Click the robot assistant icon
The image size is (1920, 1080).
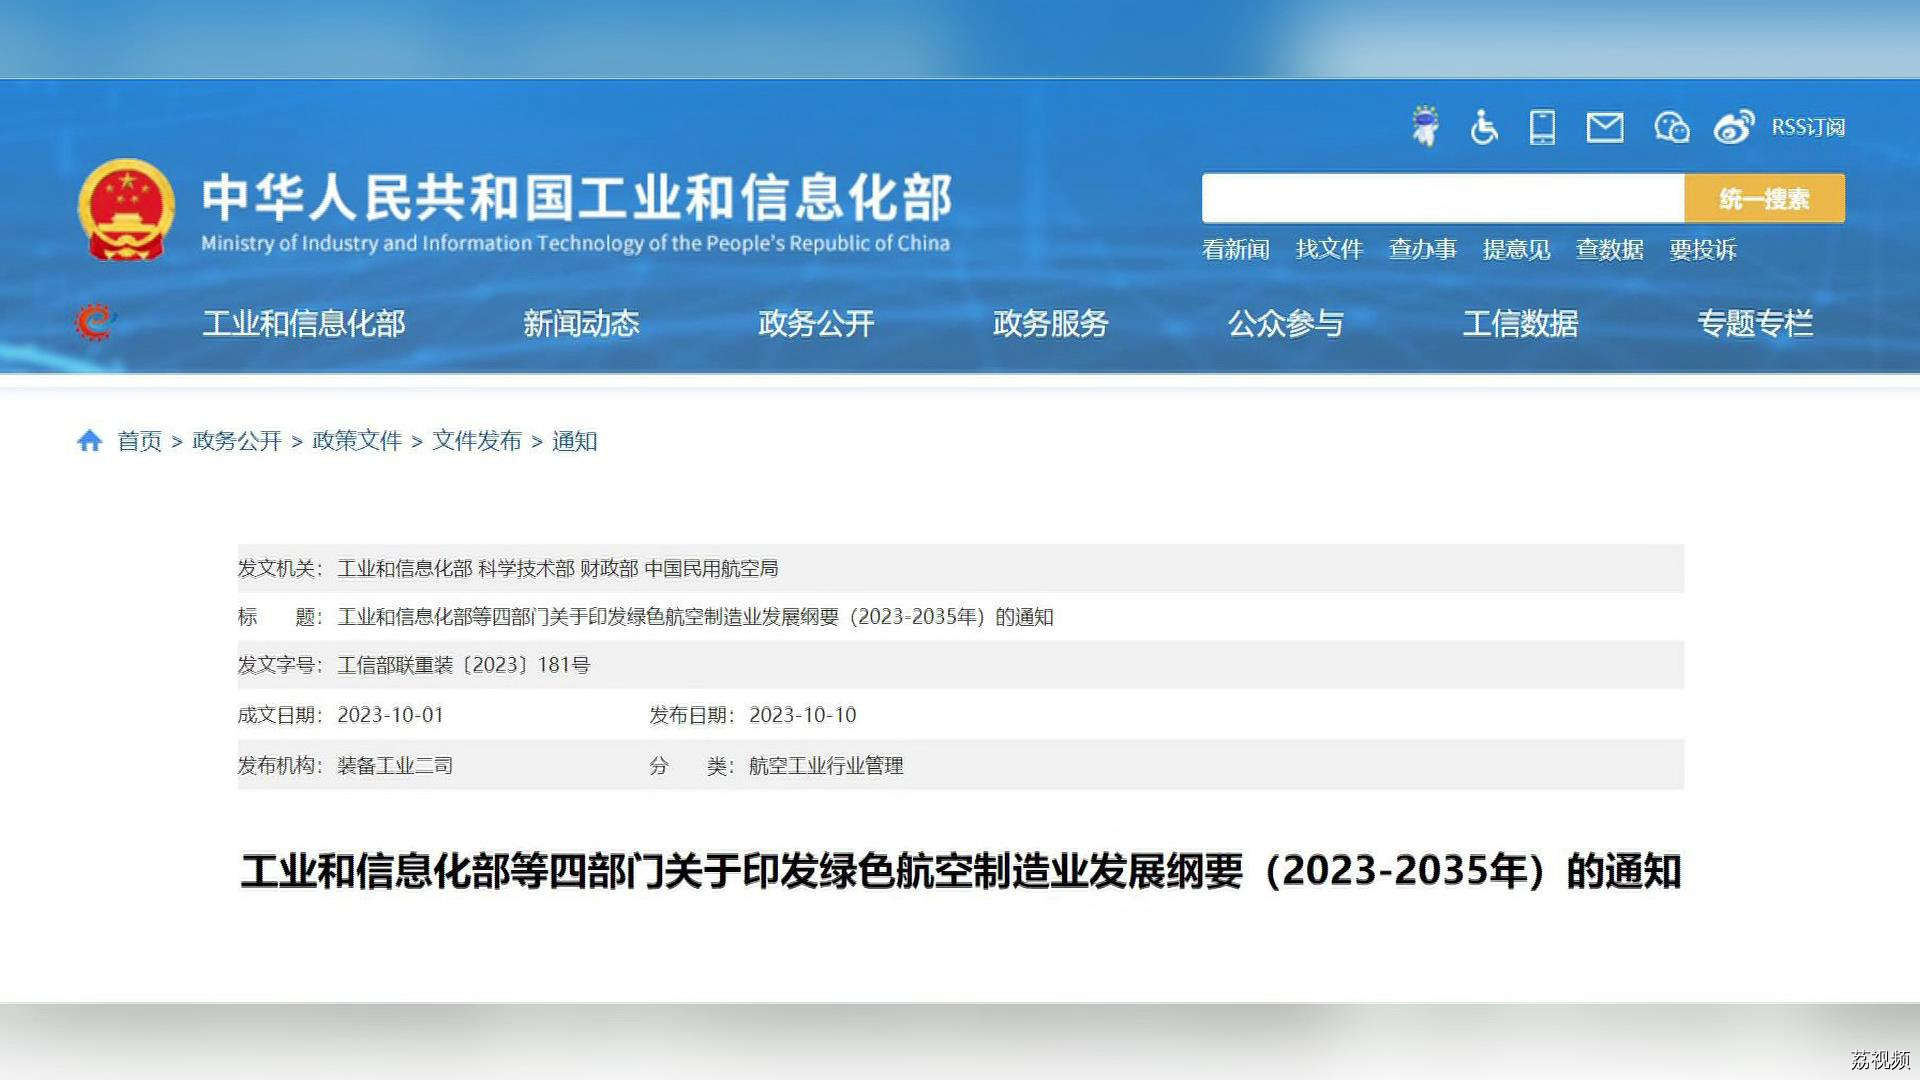(x=1425, y=127)
